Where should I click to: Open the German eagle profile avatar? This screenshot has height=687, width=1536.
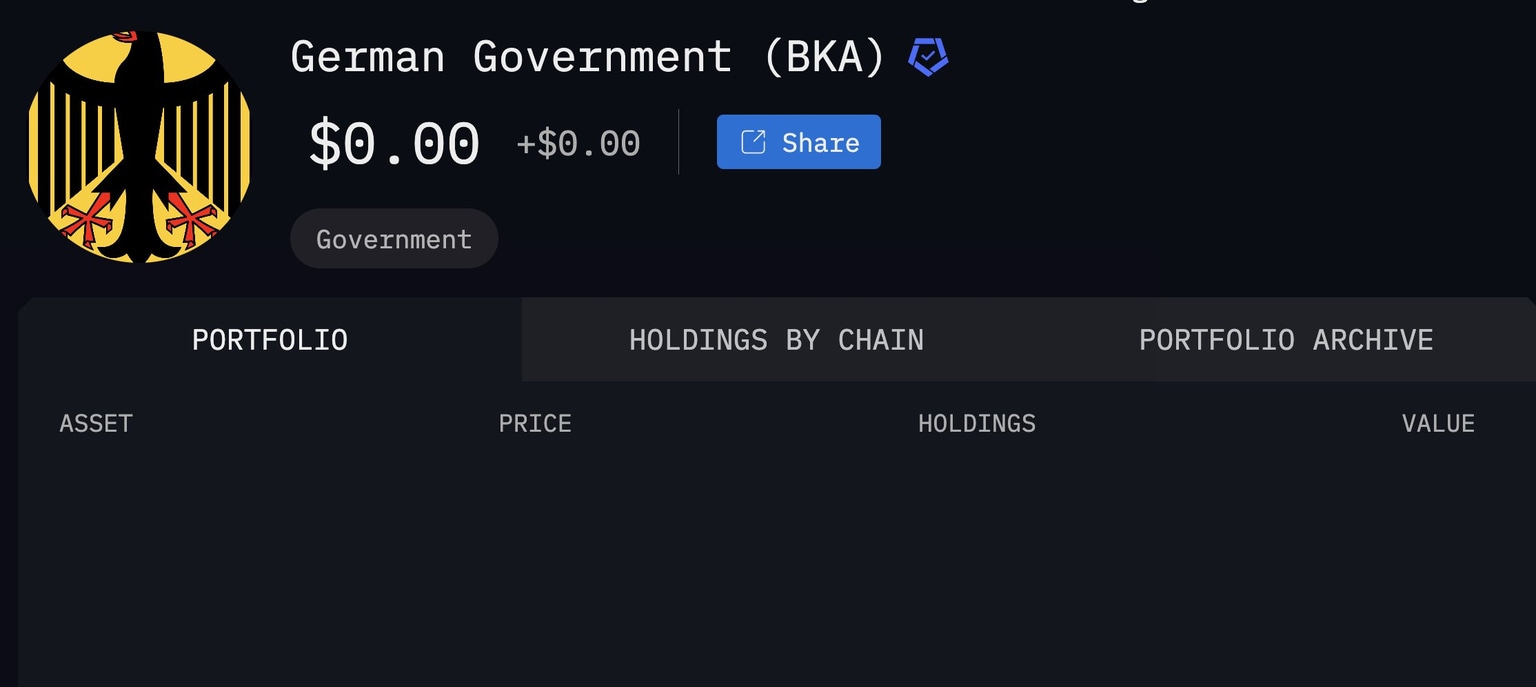tap(138, 147)
